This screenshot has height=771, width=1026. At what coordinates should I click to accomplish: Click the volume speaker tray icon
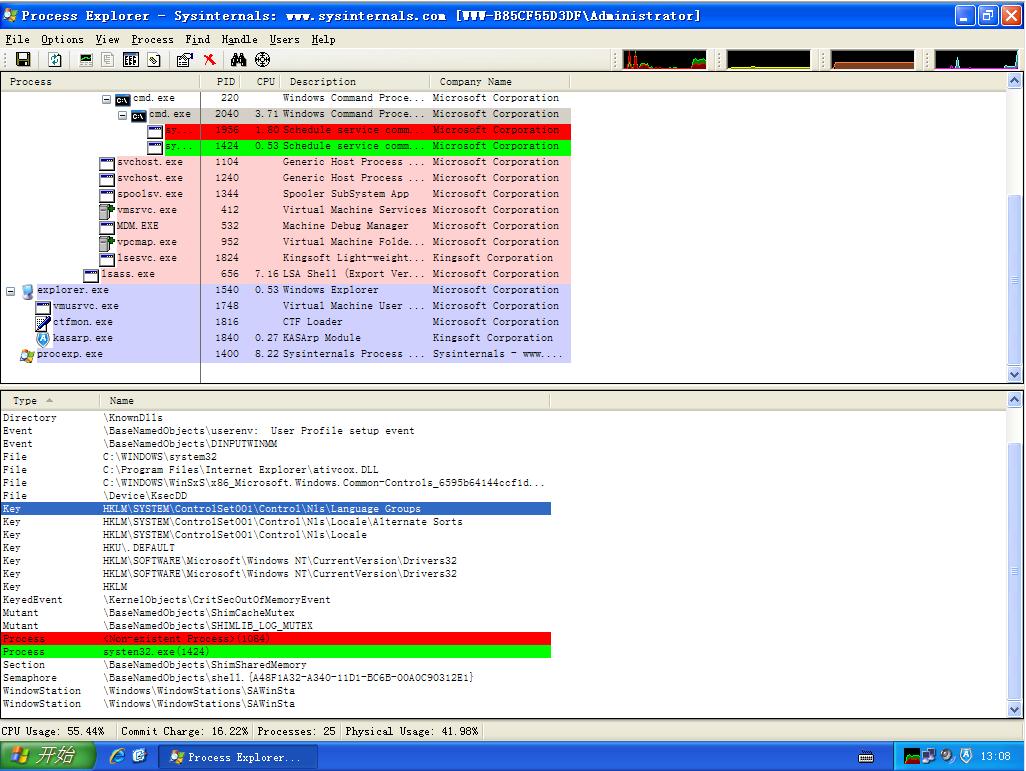947,757
